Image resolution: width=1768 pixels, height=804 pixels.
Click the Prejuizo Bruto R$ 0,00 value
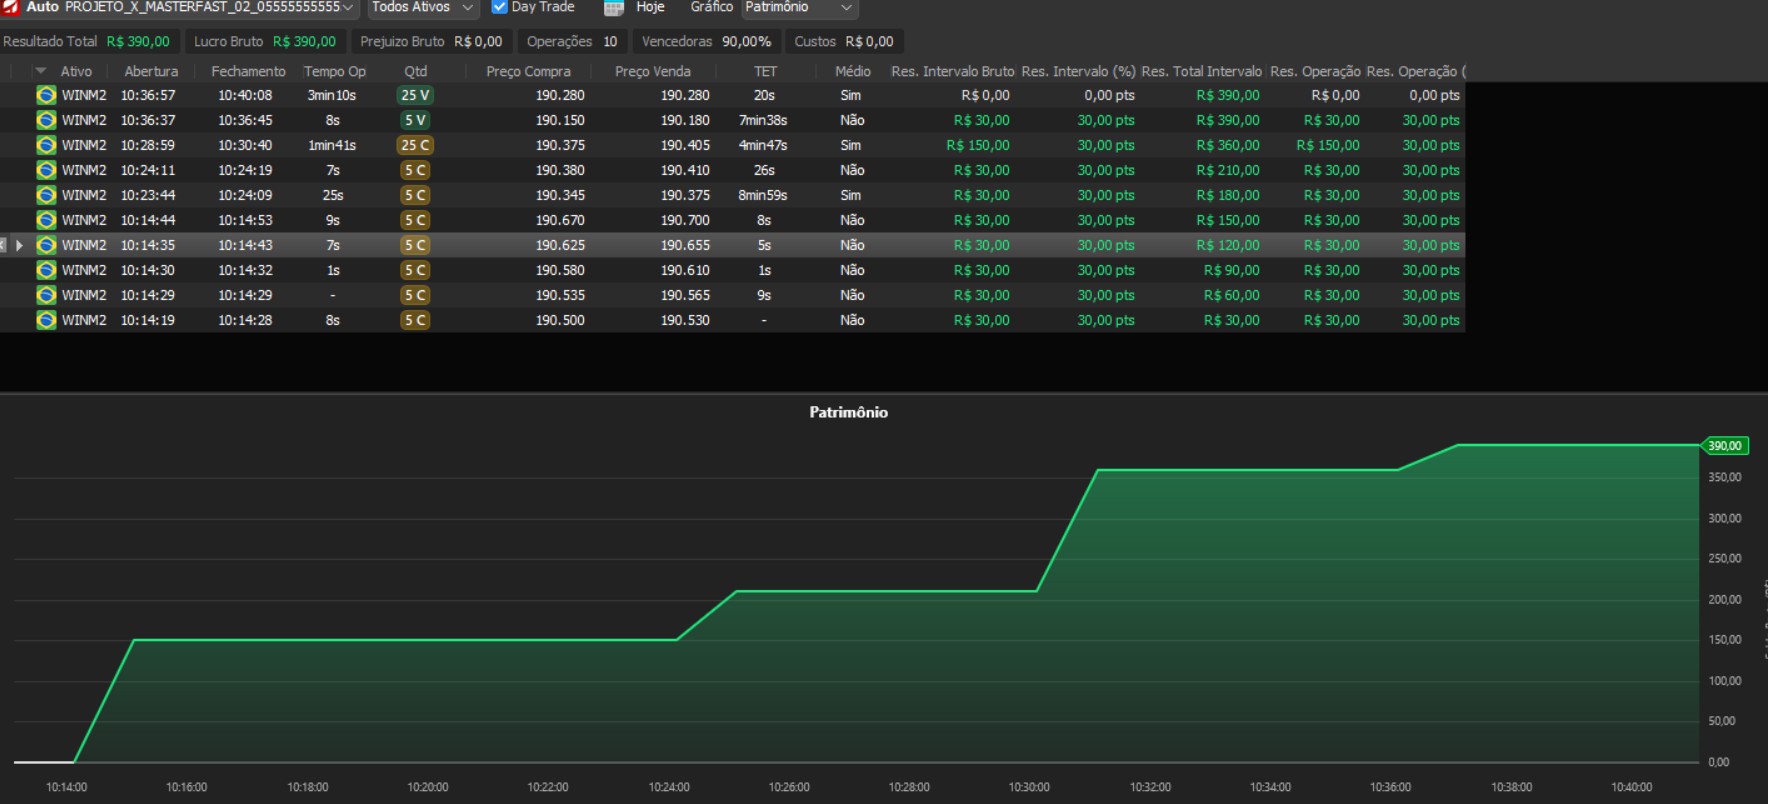click(478, 41)
